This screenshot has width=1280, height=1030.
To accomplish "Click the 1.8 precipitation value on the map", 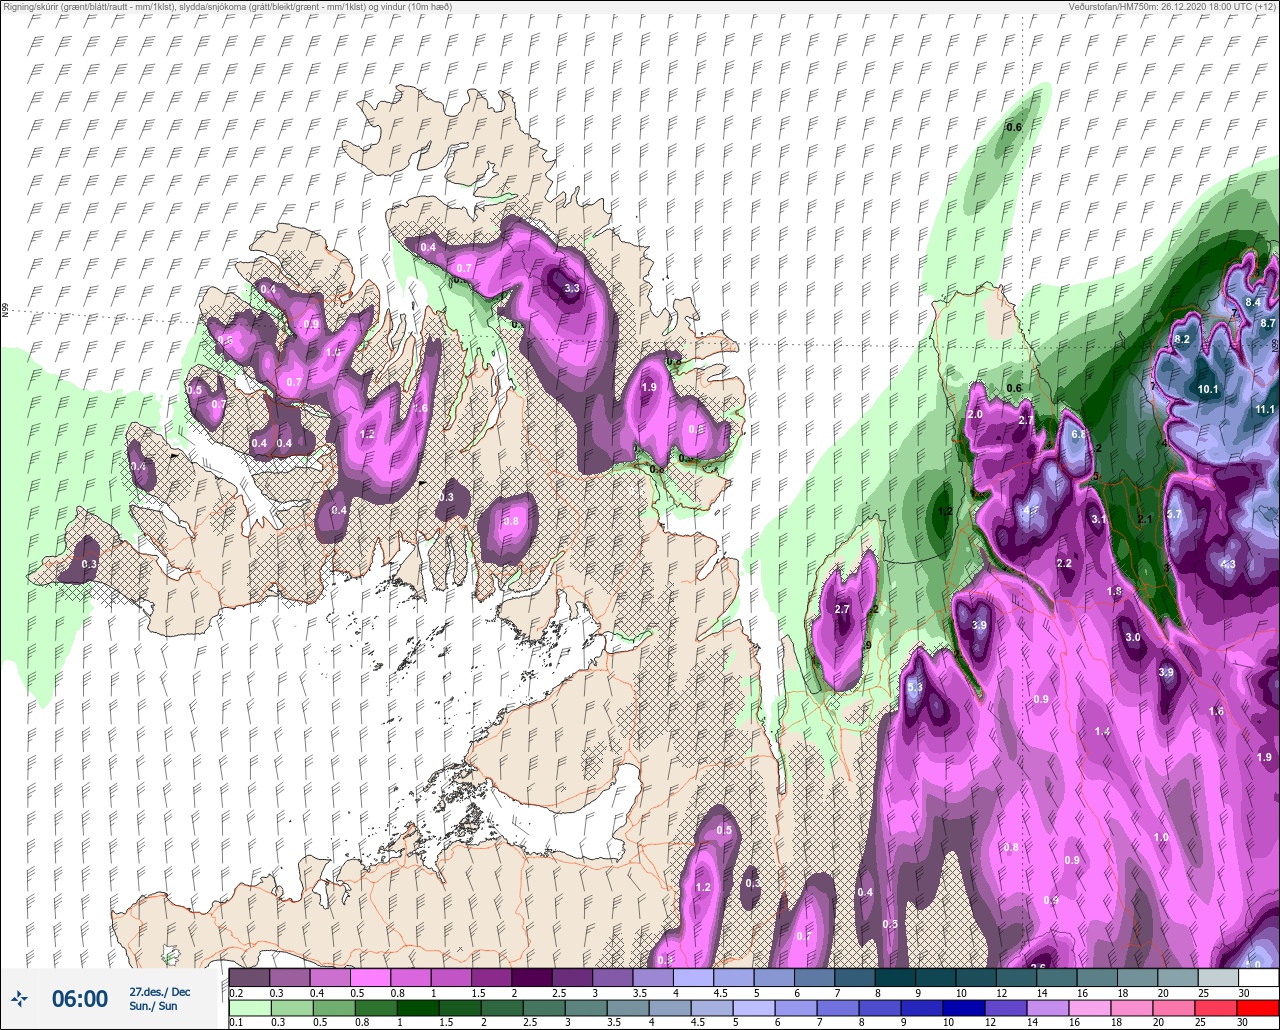I will click(1115, 591).
